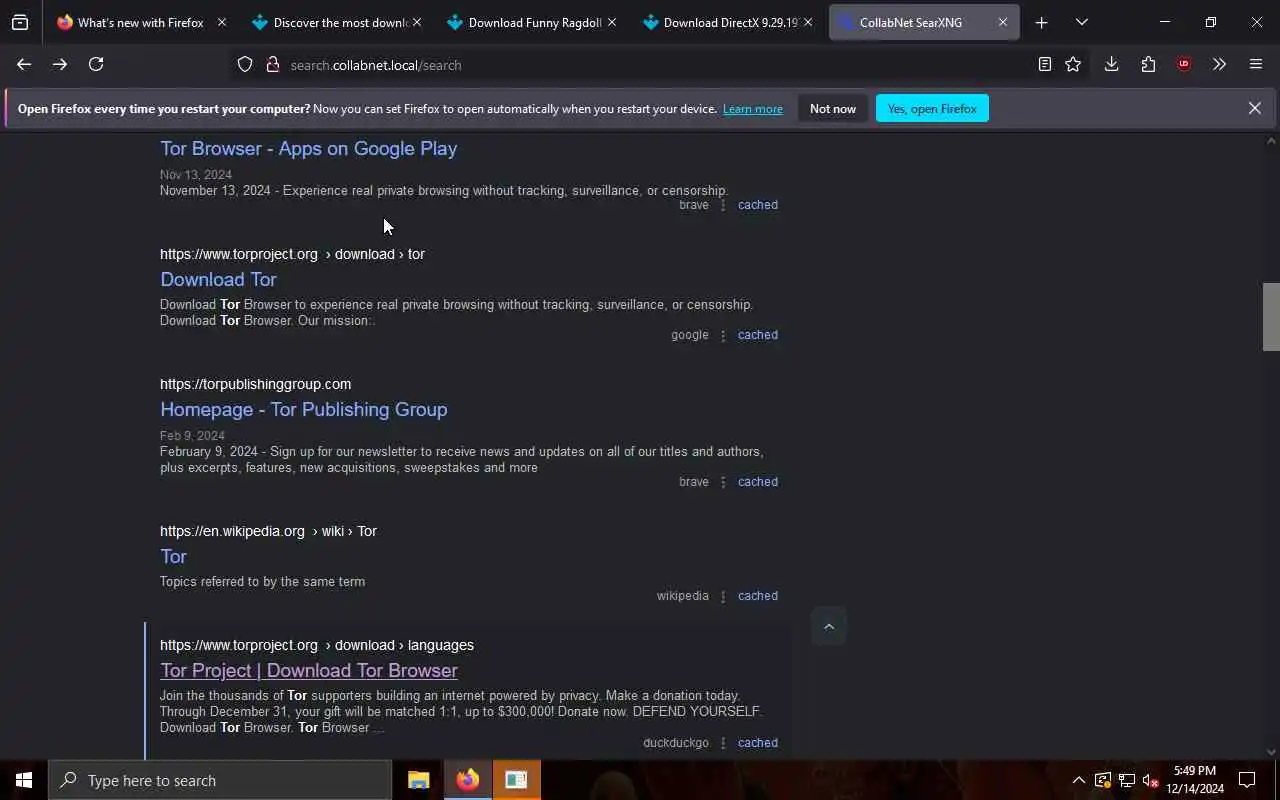List all tabs dropdown
The image size is (1280, 800).
click(x=1081, y=22)
